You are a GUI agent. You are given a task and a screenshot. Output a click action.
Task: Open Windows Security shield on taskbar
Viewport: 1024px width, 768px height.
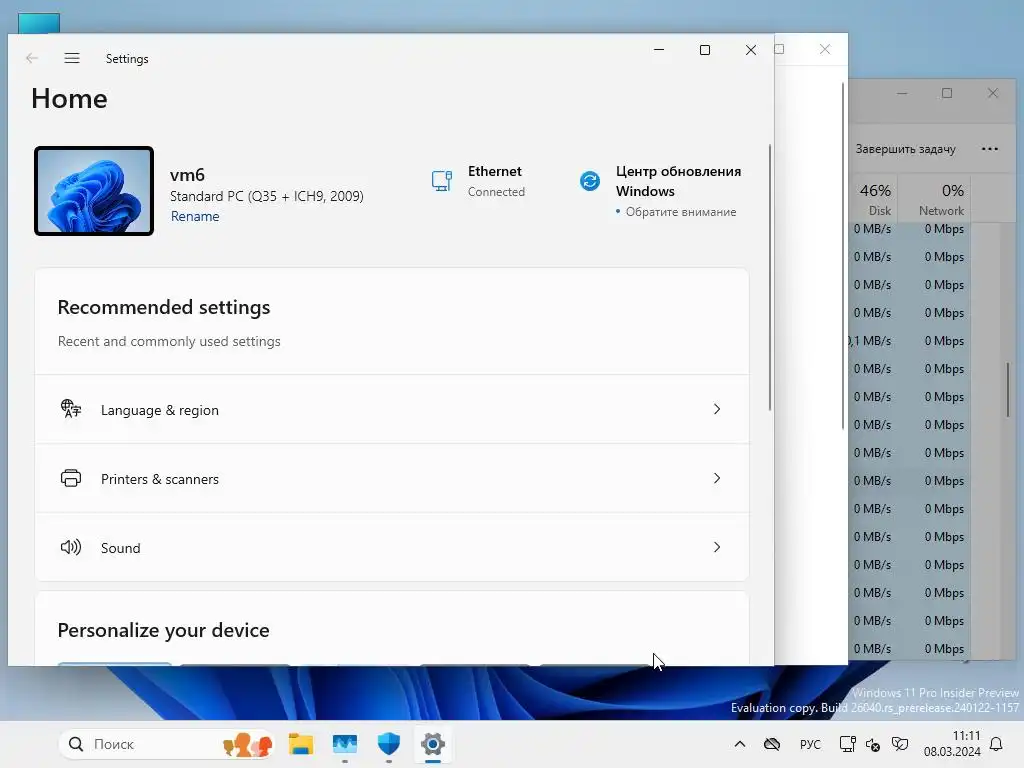click(389, 744)
